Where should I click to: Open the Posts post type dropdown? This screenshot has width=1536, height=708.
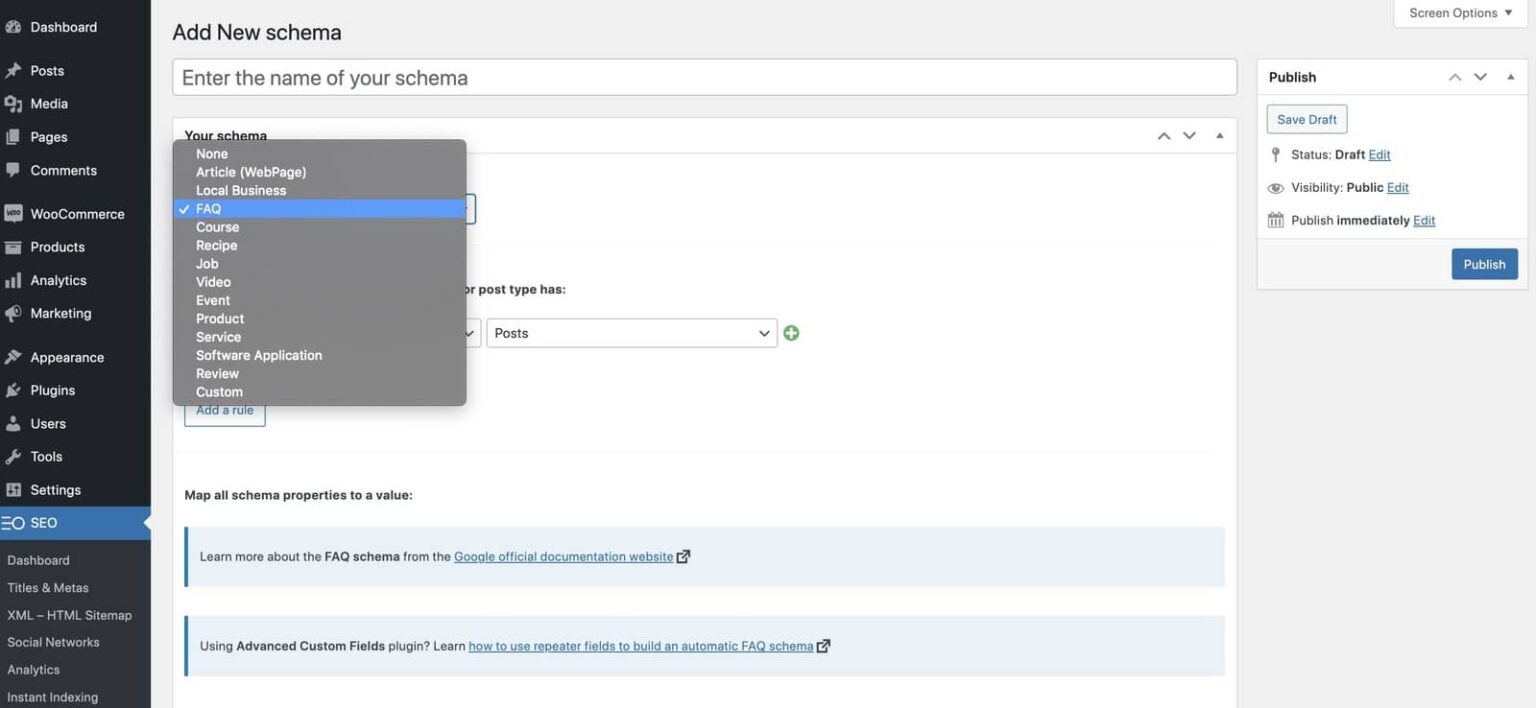pyautogui.click(x=631, y=333)
